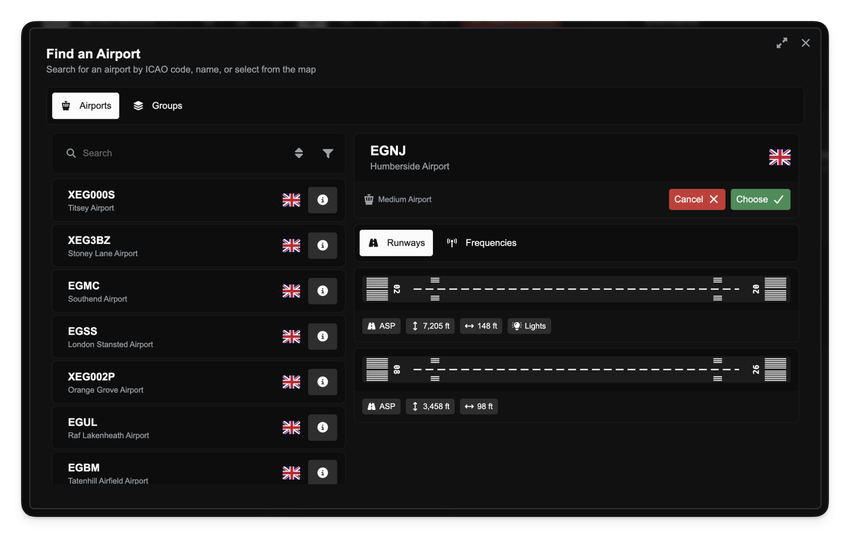The height and width of the screenshot is (538, 850).
Task: Click info icon for Raf Lakenheath Airport
Action: click(322, 427)
